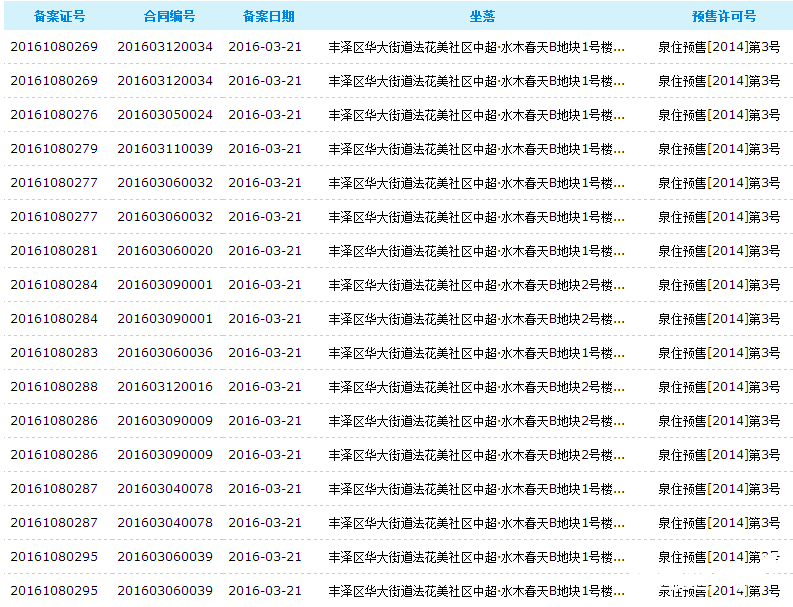Image resolution: width=793 pixels, height=607 pixels.
Task: Select the presale permit in row 20161080283
Action: (719, 353)
